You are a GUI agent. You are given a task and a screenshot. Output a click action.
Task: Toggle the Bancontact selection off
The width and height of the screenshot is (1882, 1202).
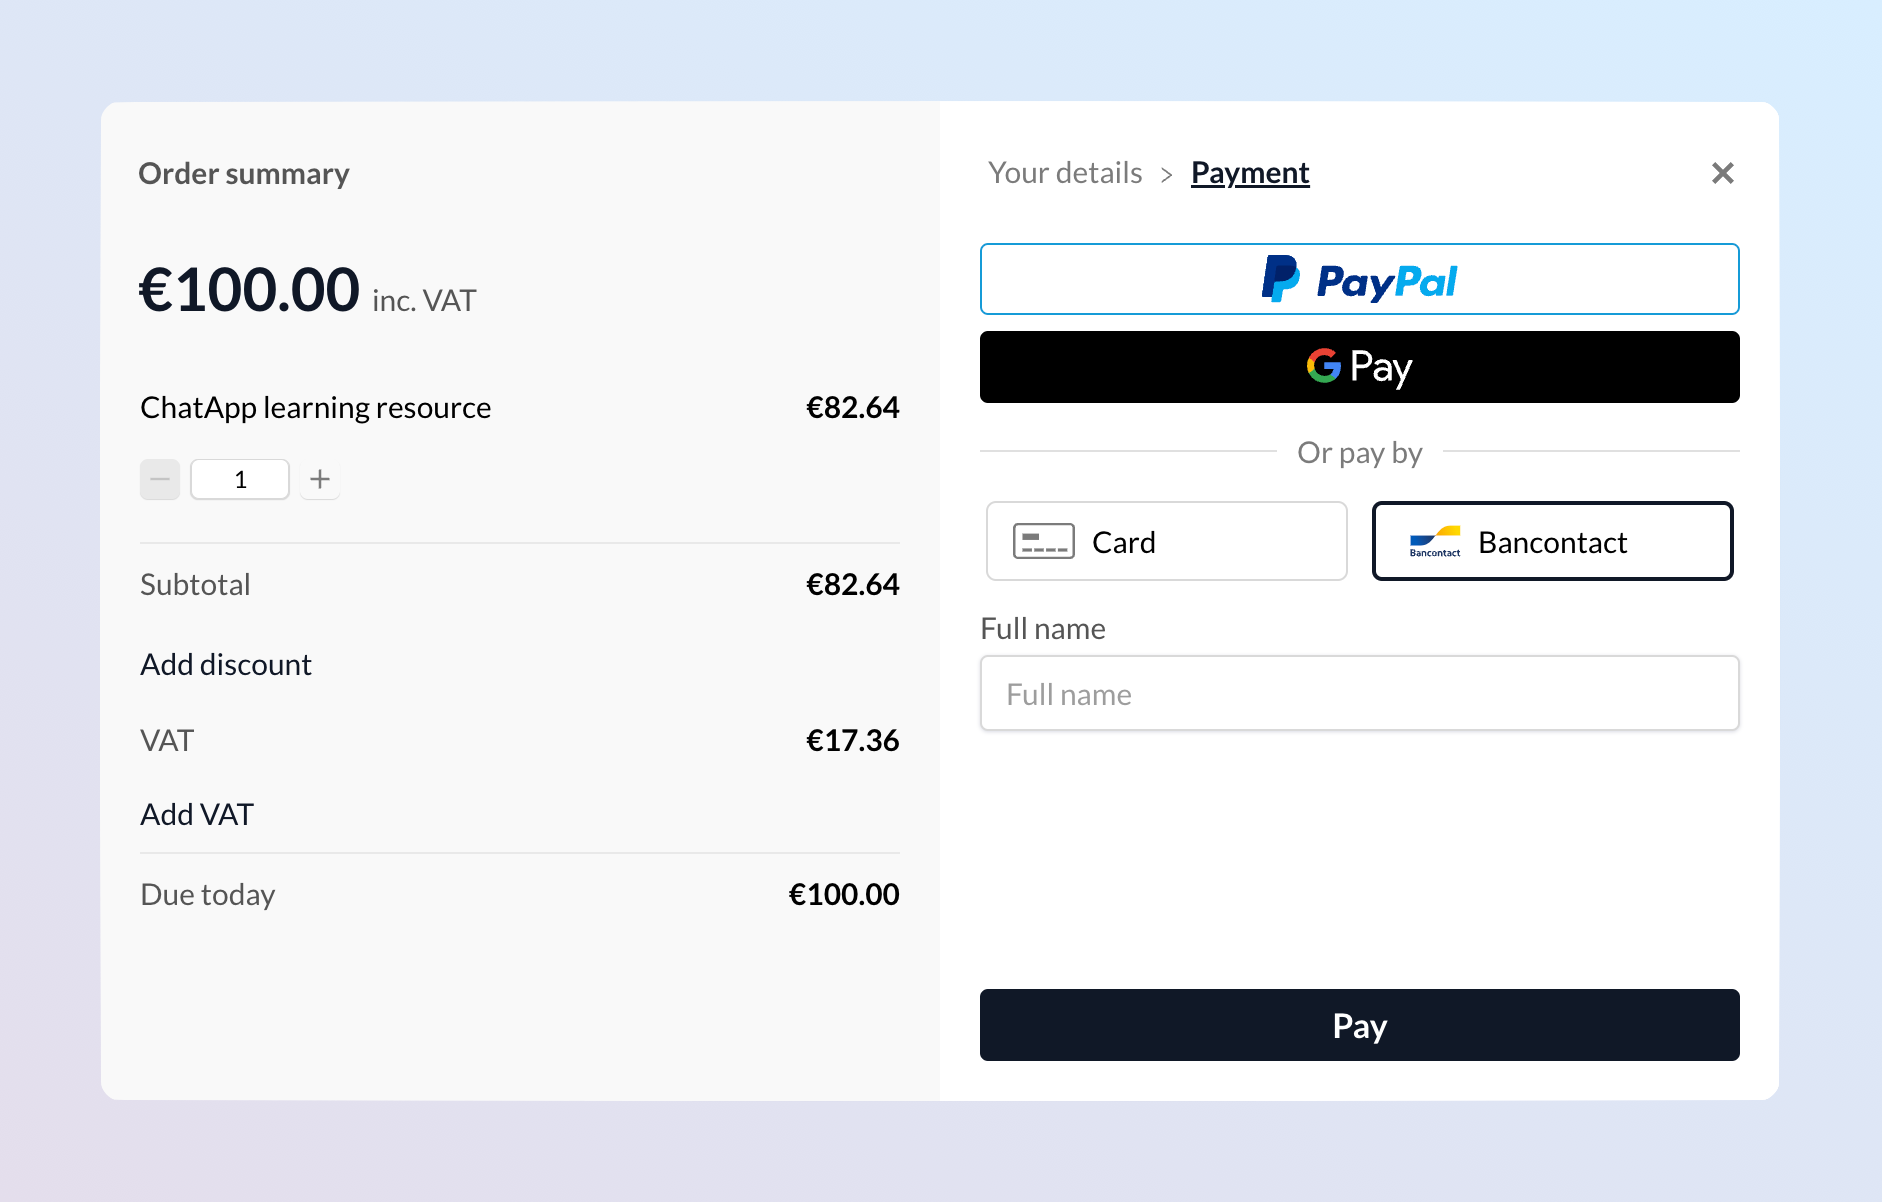tap(1551, 541)
